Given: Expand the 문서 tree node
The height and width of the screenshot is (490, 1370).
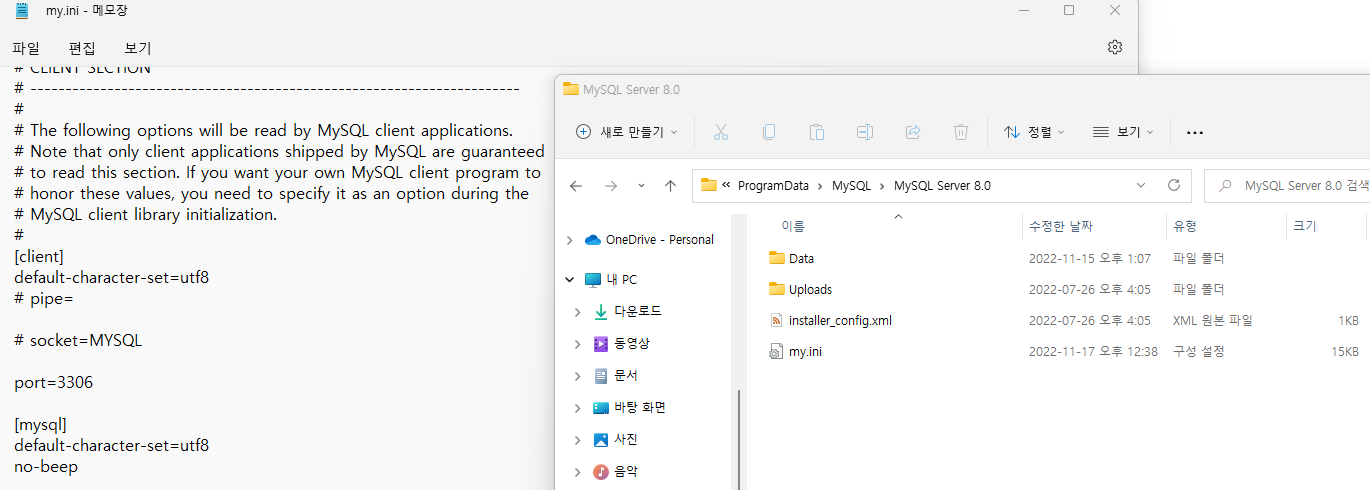Looking at the screenshot, I should coord(578,376).
